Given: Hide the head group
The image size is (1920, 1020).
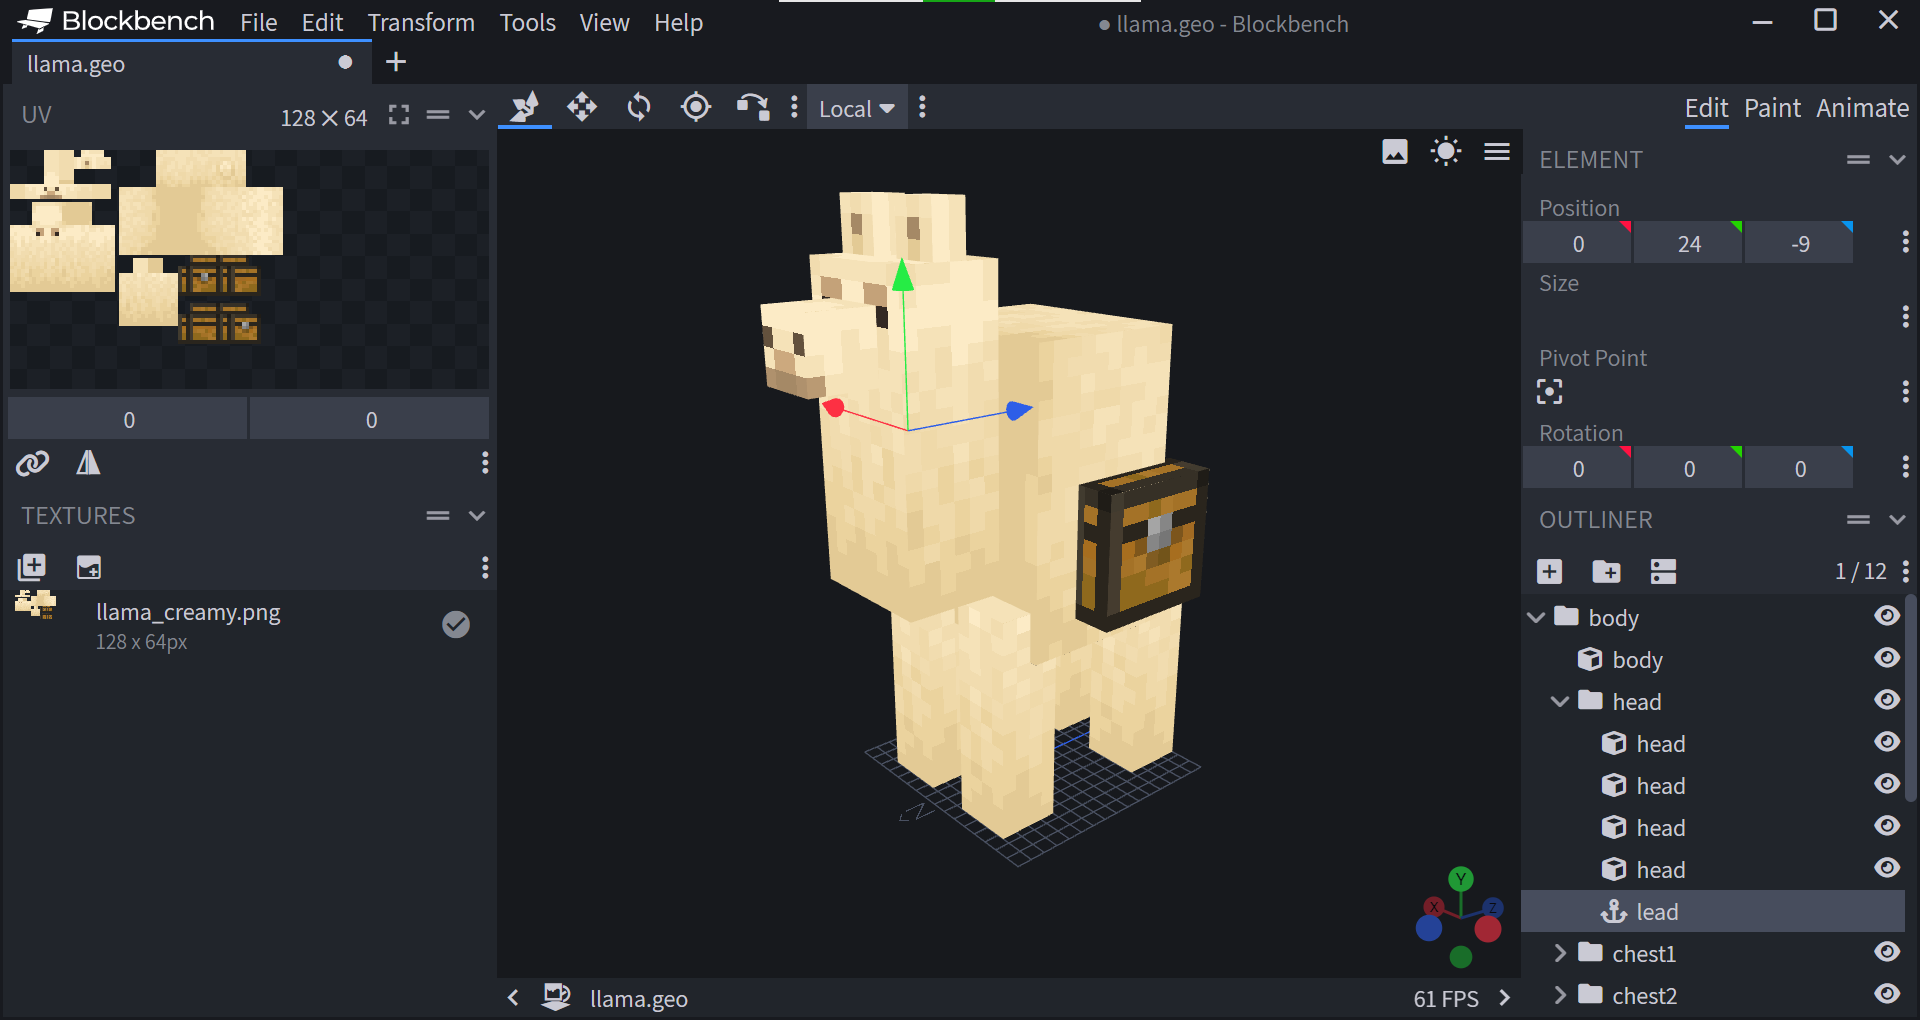Looking at the screenshot, I should 1887,700.
